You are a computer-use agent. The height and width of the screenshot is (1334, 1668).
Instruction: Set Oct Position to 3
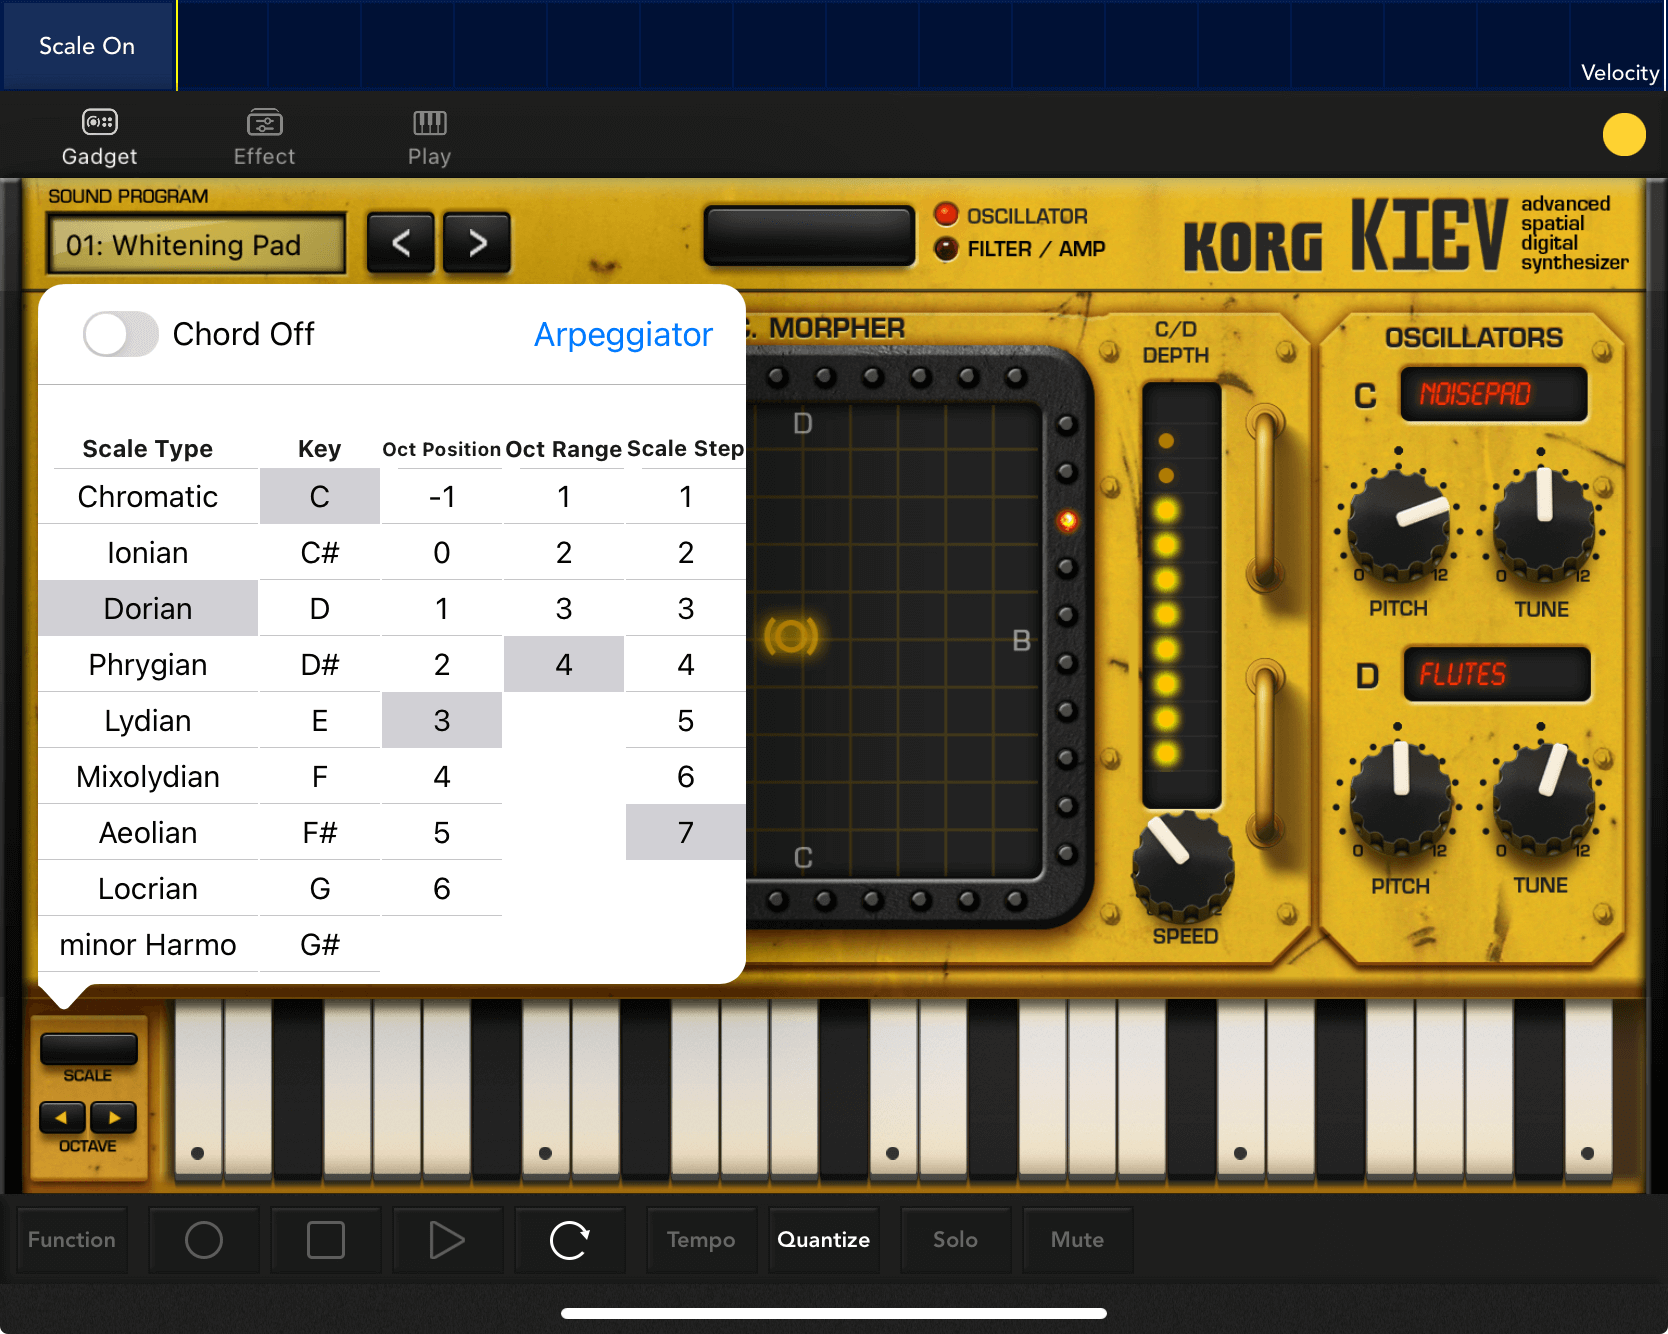[442, 721]
